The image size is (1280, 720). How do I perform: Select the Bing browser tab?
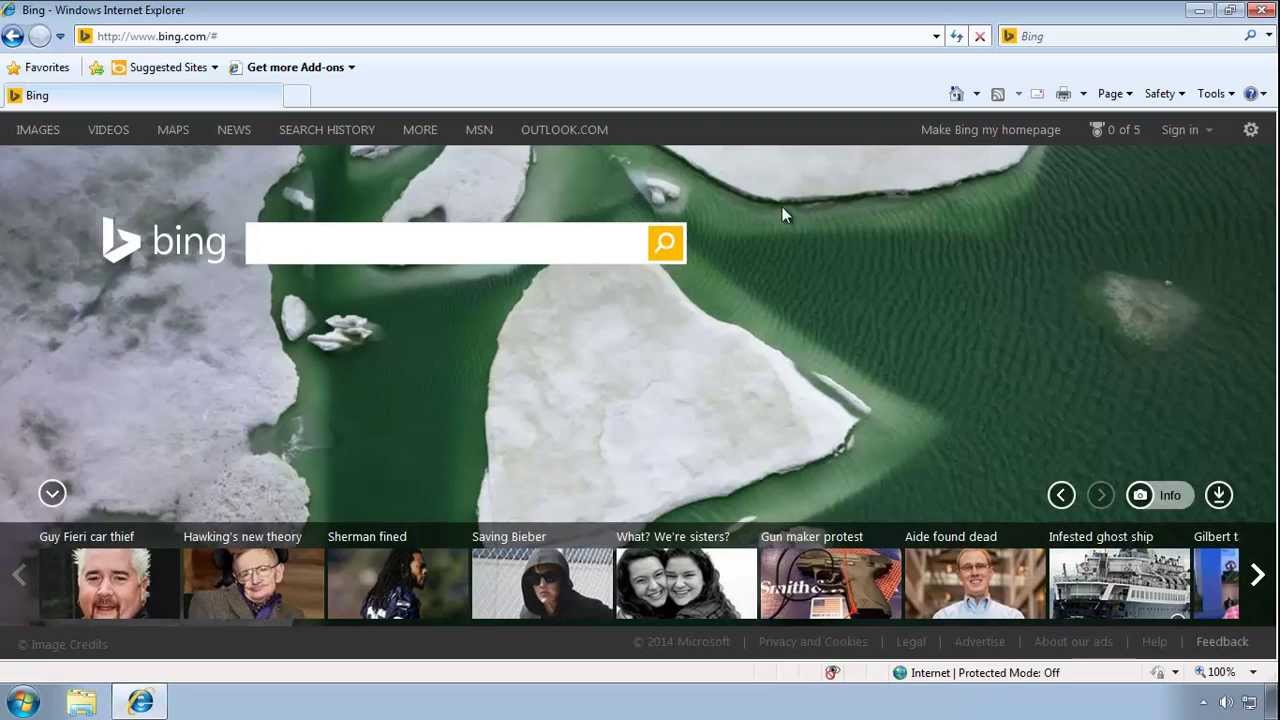pos(142,95)
